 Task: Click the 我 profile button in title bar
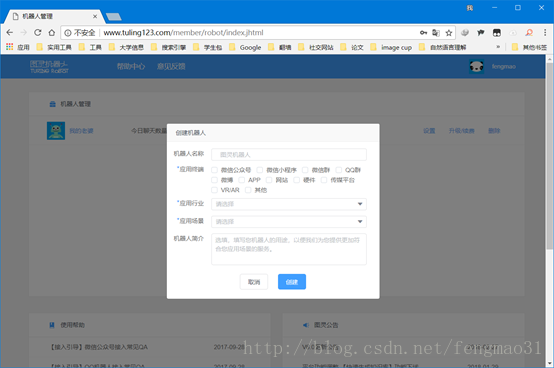[x=470, y=8]
